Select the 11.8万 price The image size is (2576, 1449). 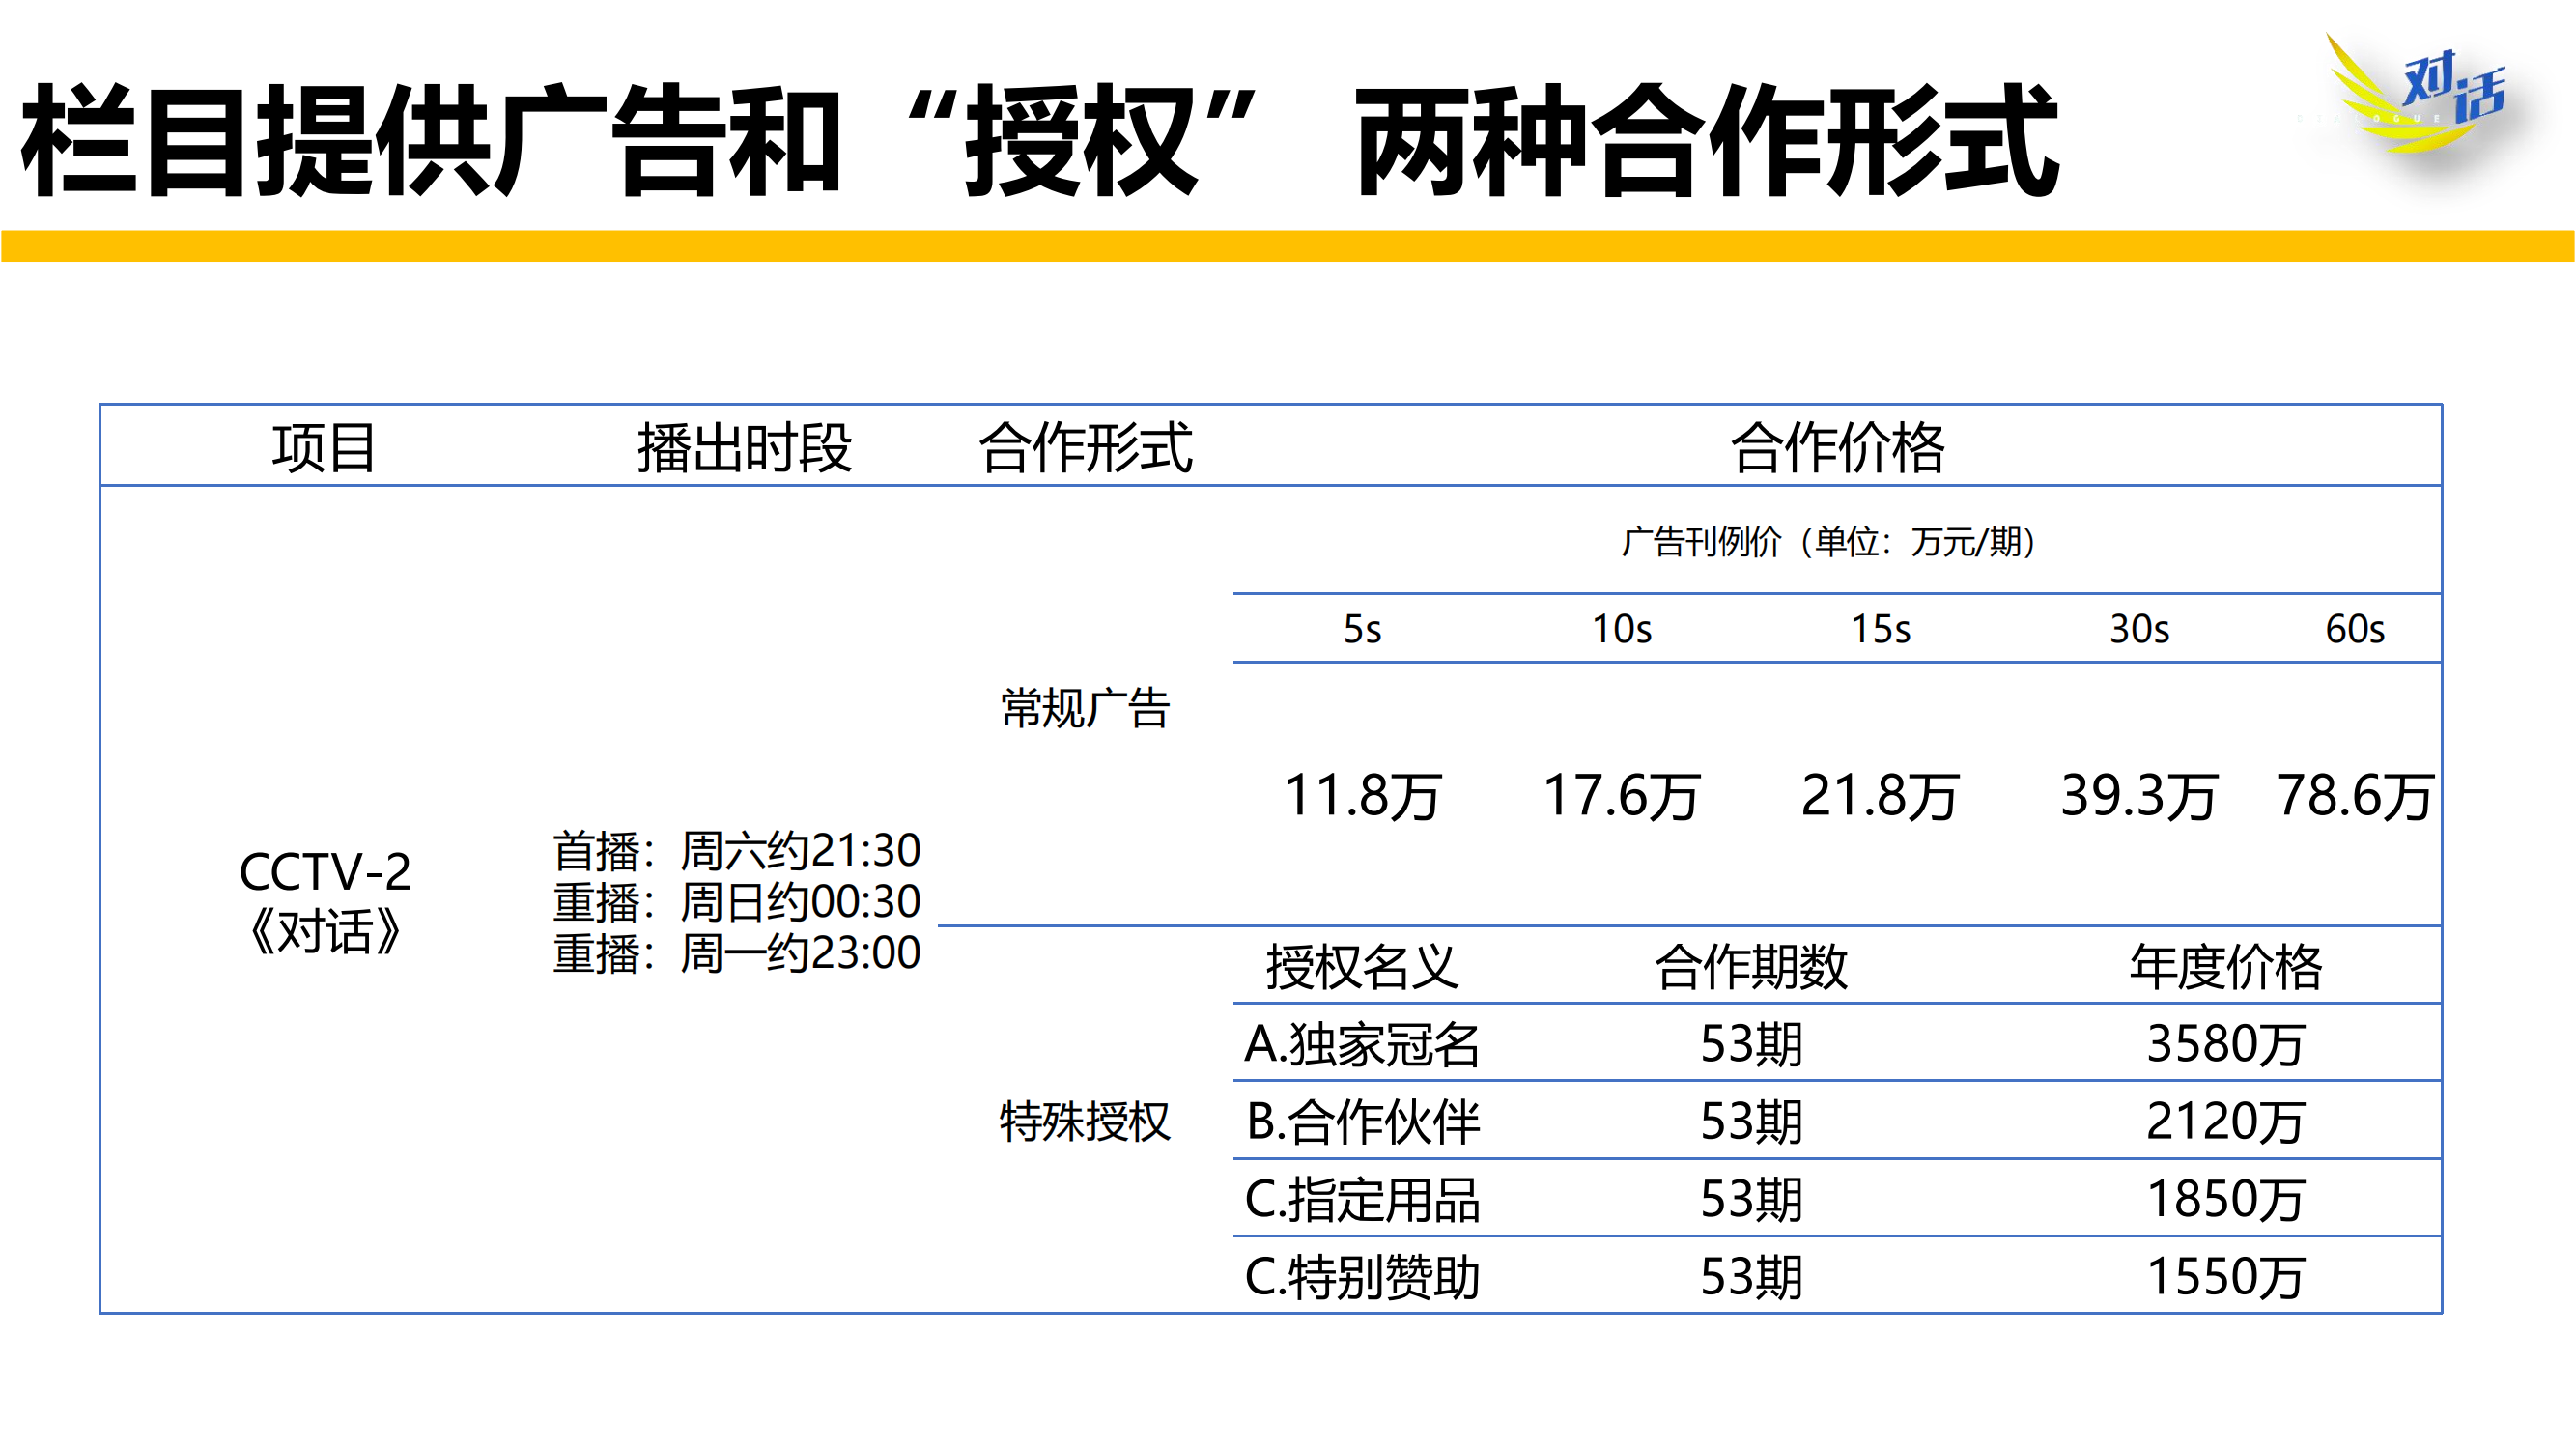[1363, 796]
